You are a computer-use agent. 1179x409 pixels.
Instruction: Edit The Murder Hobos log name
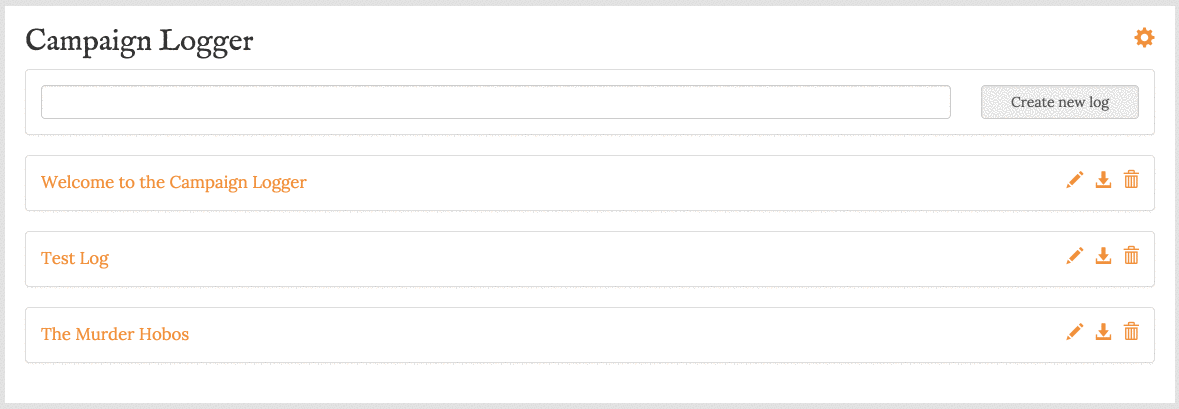(x=1075, y=332)
